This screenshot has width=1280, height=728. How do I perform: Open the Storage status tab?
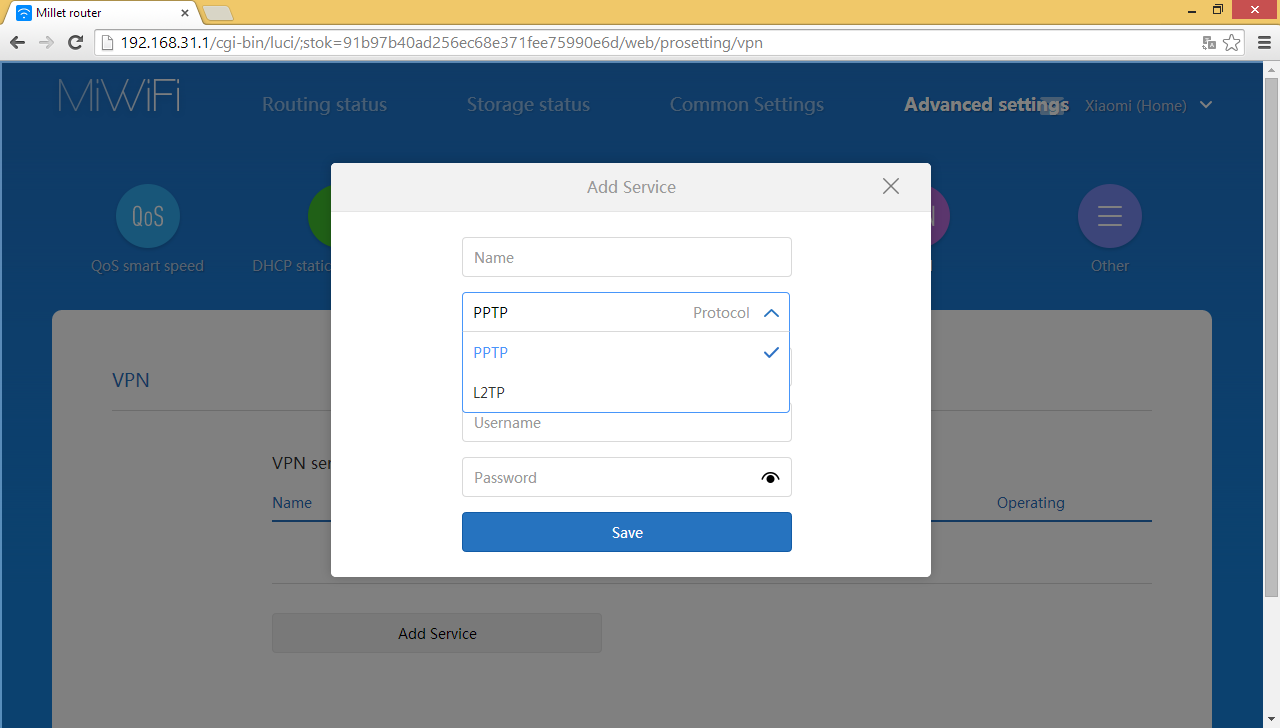[528, 105]
